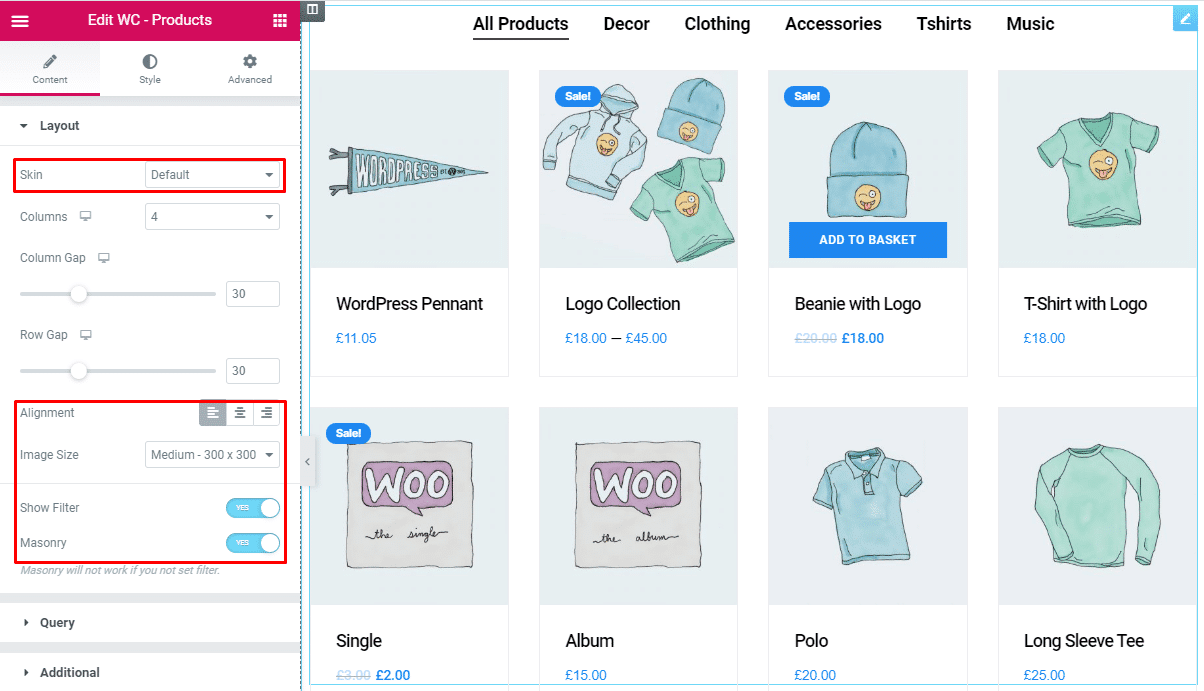Image resolution: width=1204 pixels, height=691 pixels.
Task: Click the Add to Basket button
Action: pyautogui.click(x=867, y=240)
